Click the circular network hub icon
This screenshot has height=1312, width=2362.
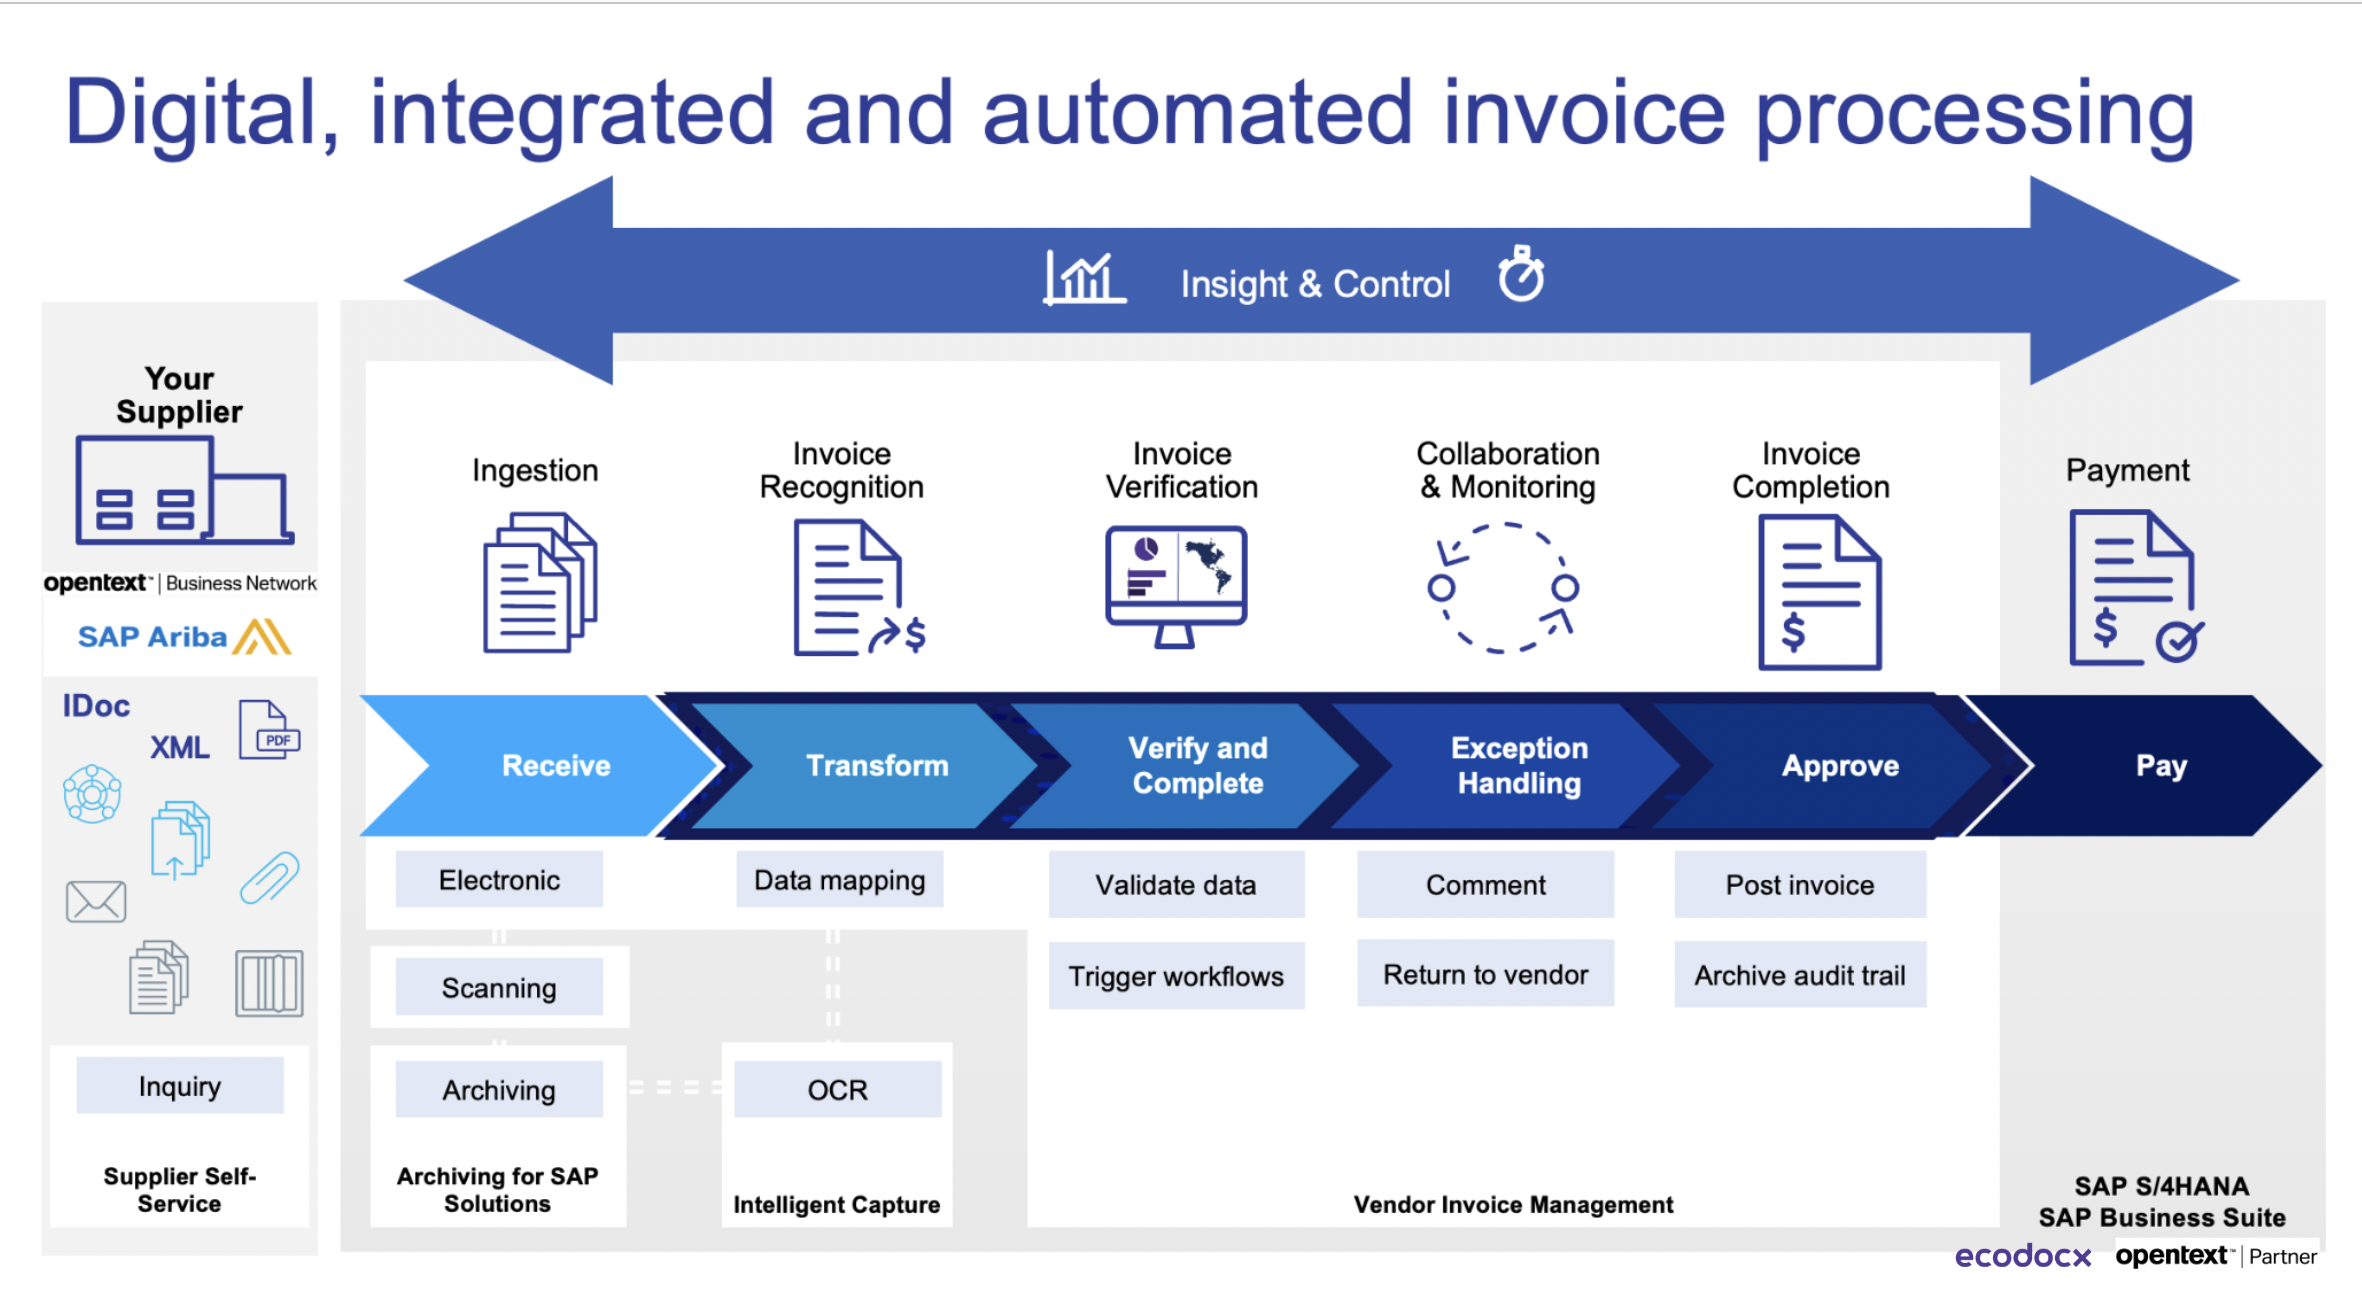pos(92,794)
